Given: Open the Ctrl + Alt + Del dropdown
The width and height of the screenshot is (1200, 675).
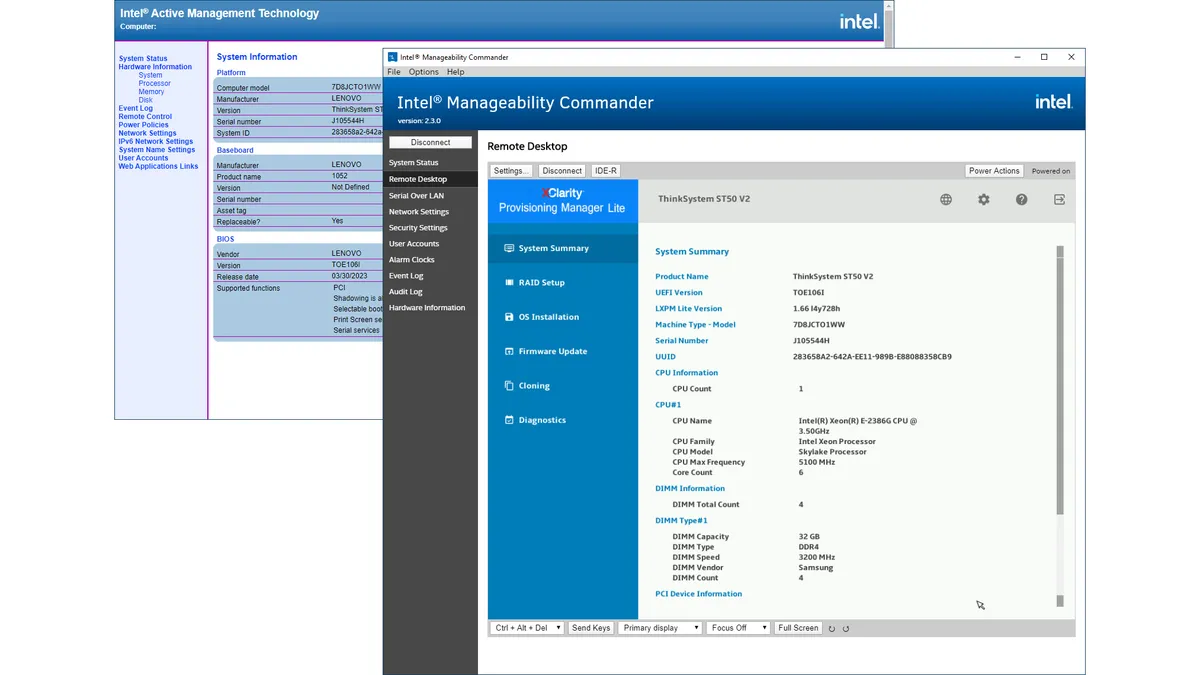Looking at the screenshot, I should [x=527, y=628].
